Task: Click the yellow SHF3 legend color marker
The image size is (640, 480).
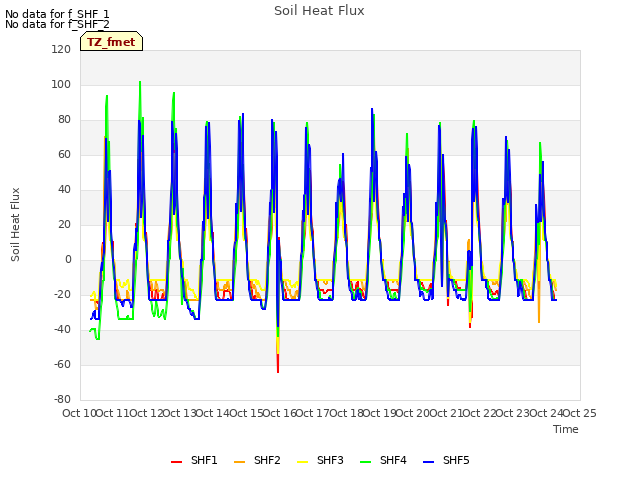Action: point(302,462)
